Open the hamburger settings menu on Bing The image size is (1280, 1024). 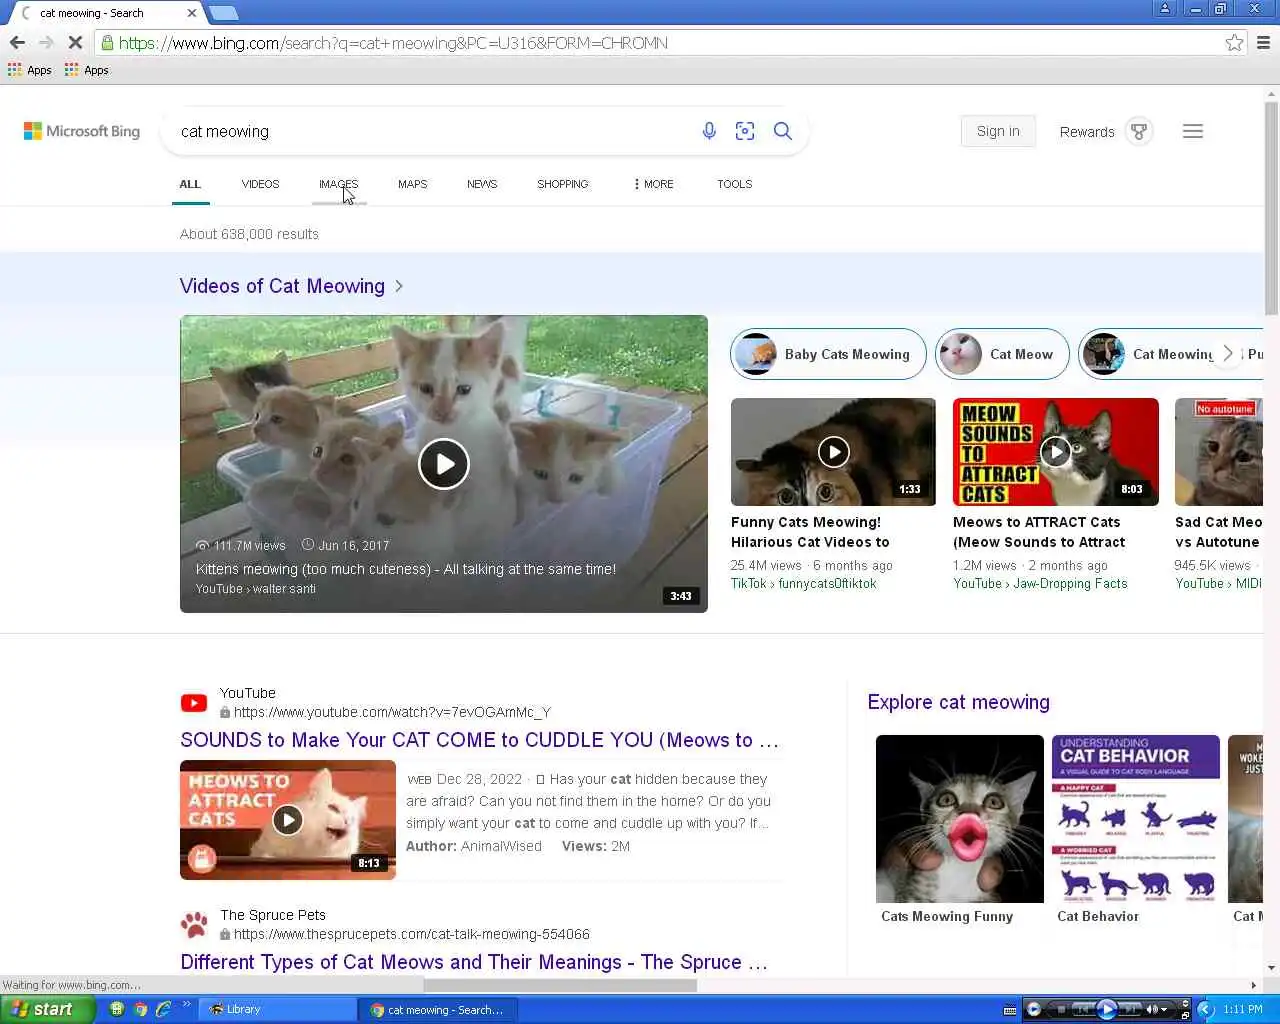[x=1193, y=131]
